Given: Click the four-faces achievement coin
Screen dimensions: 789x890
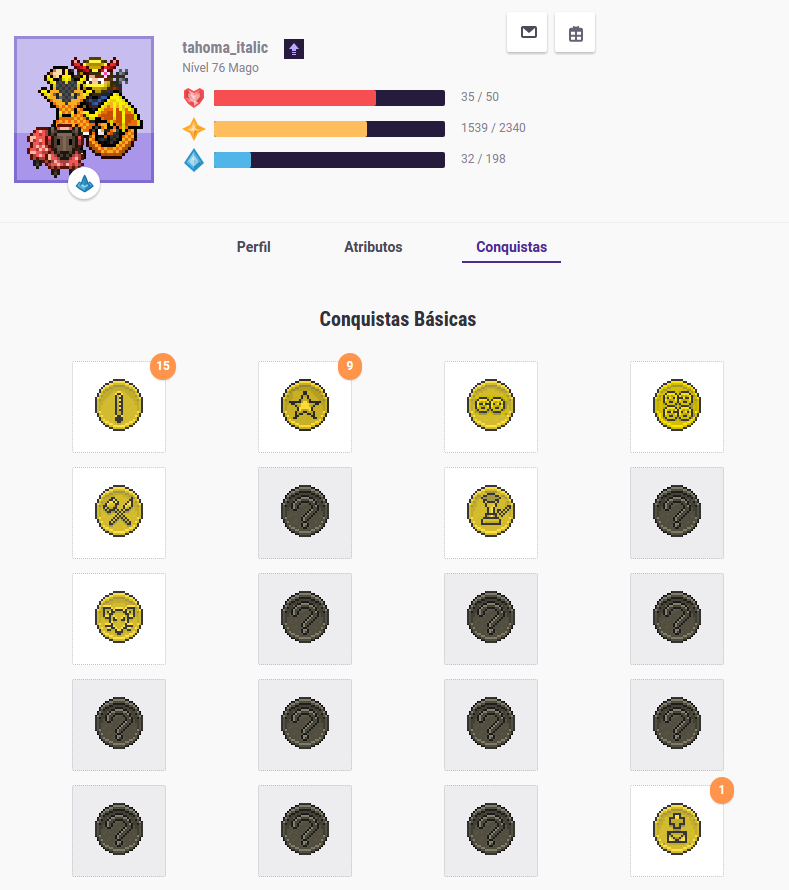Looking at the screenshot, I should (x=677, y=407).
